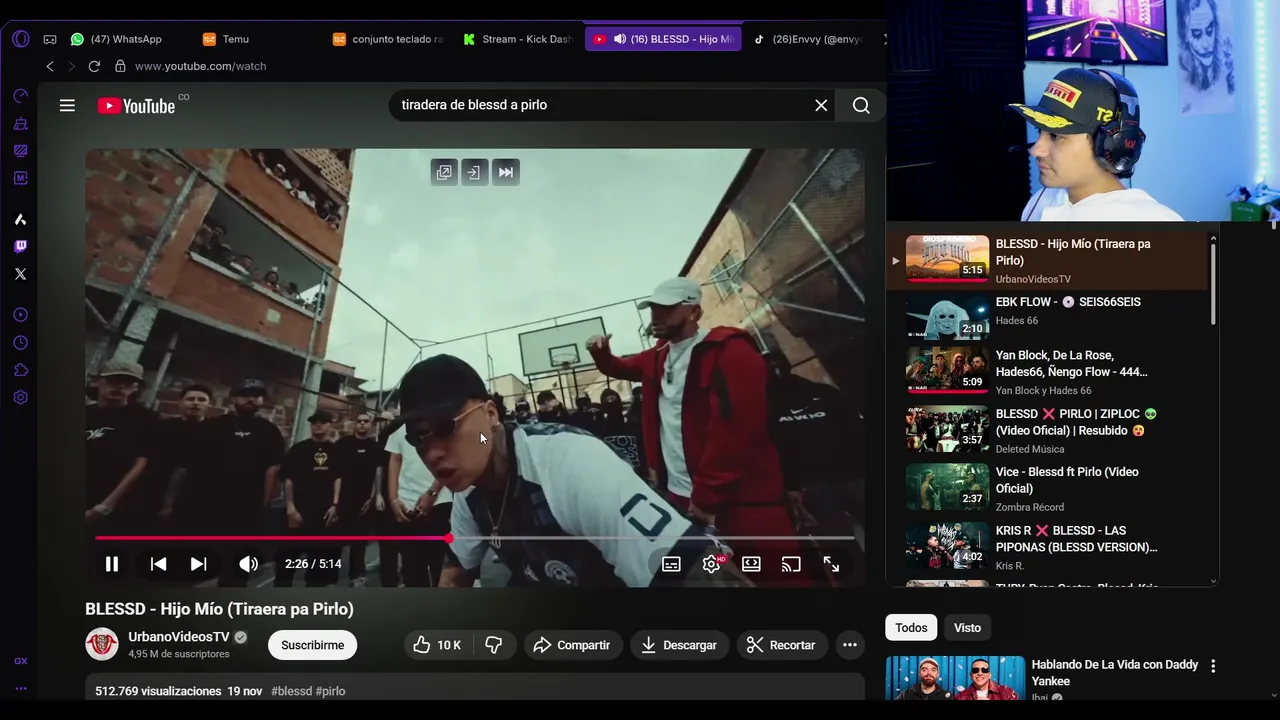Click the #blessd hashtag link
Image resolution: width=1280 pixels, height=720 pixels.
tap(291, 691)
